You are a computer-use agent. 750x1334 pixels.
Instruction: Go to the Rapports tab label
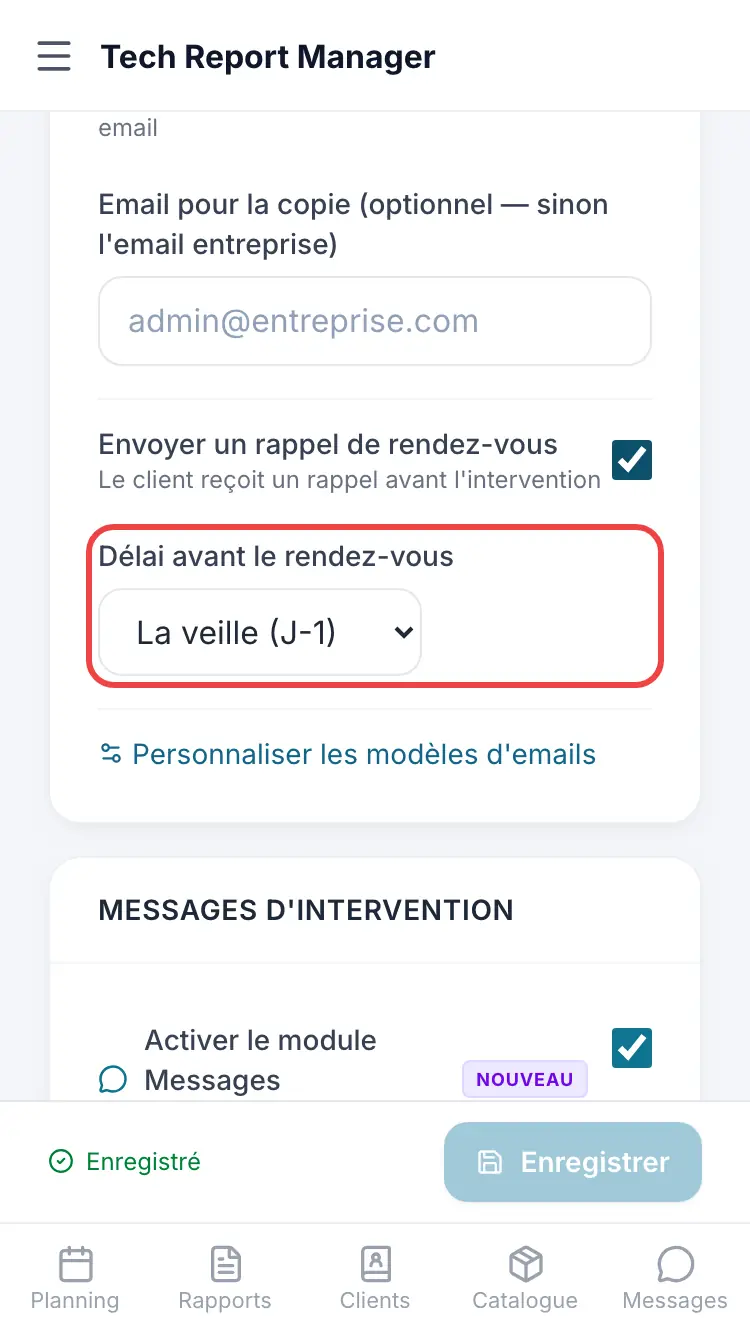point(225,1301)
